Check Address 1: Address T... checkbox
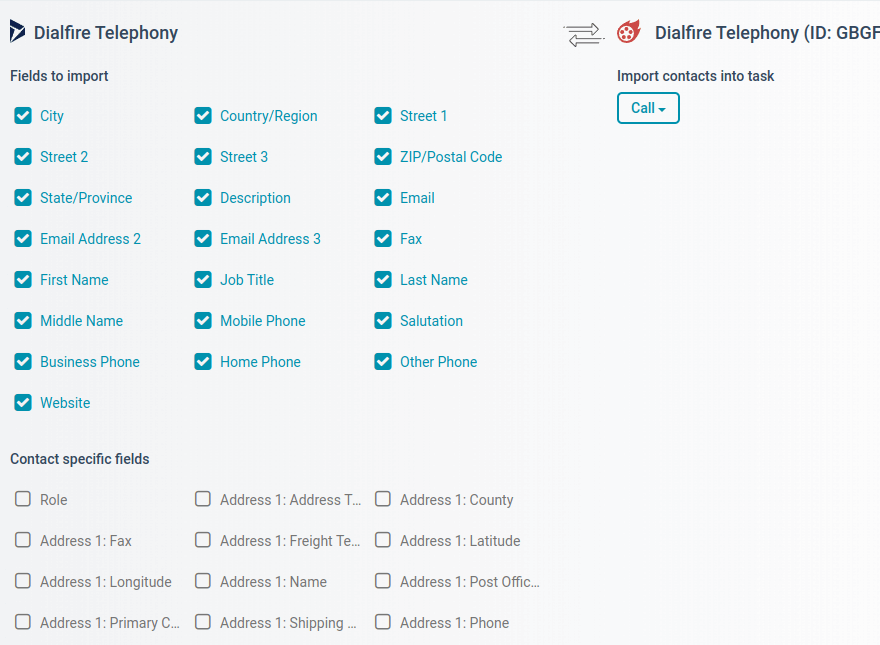This screenshot has width=880, height=645. (203, 499)
